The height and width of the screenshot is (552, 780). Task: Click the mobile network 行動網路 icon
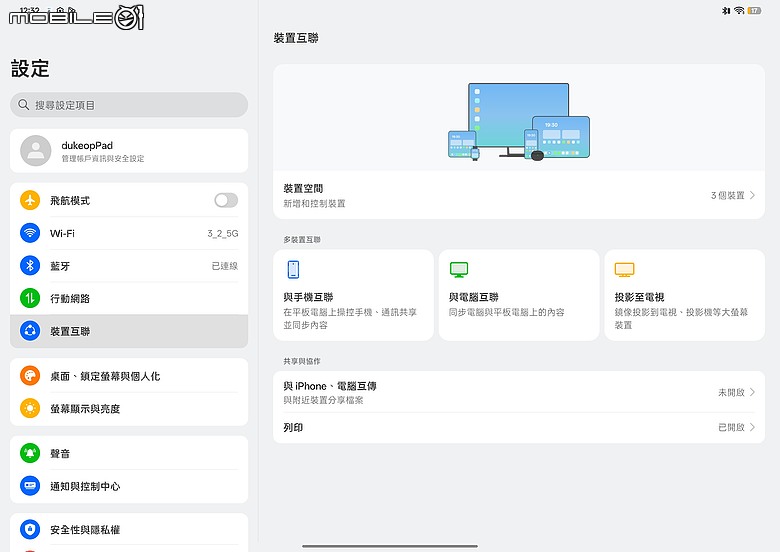30,298
